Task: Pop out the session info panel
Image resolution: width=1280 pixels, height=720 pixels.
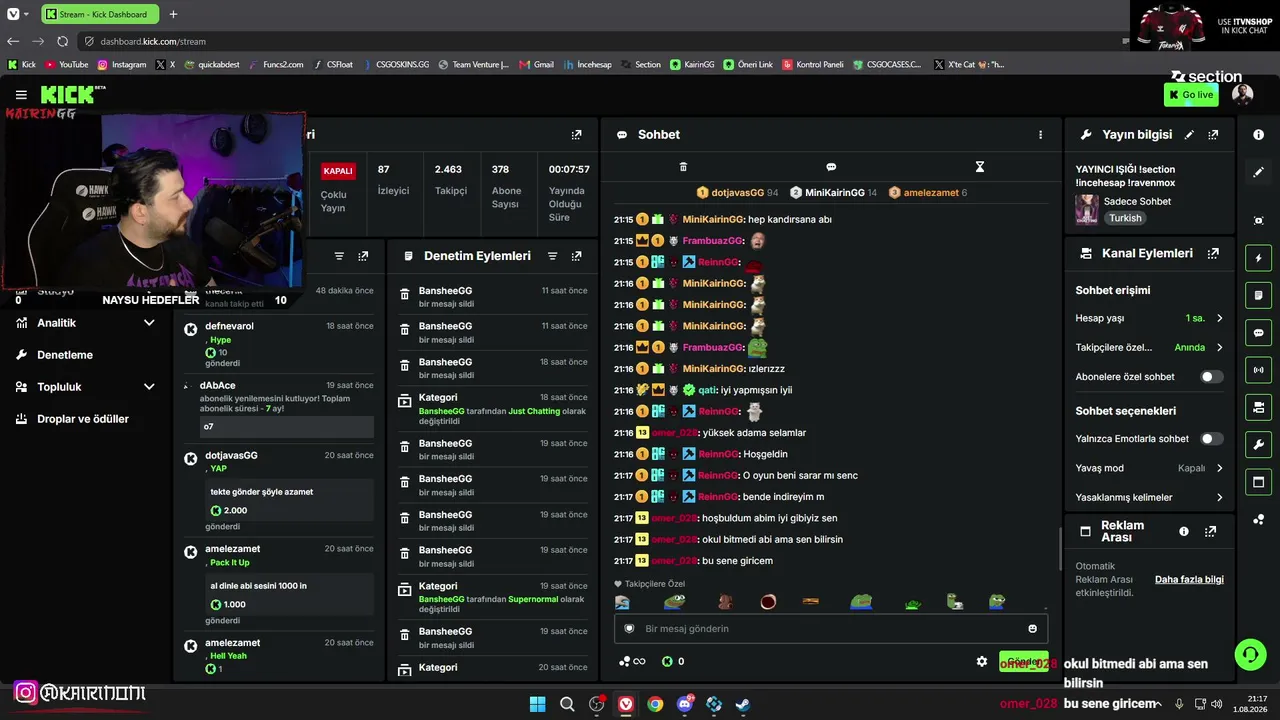Action: pos(576,135)
